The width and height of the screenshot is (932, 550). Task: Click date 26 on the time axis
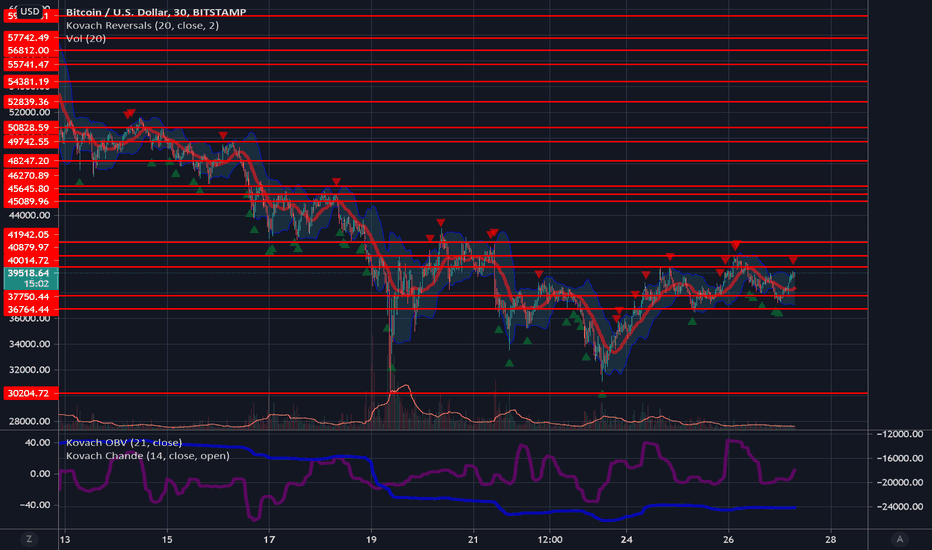729,540
